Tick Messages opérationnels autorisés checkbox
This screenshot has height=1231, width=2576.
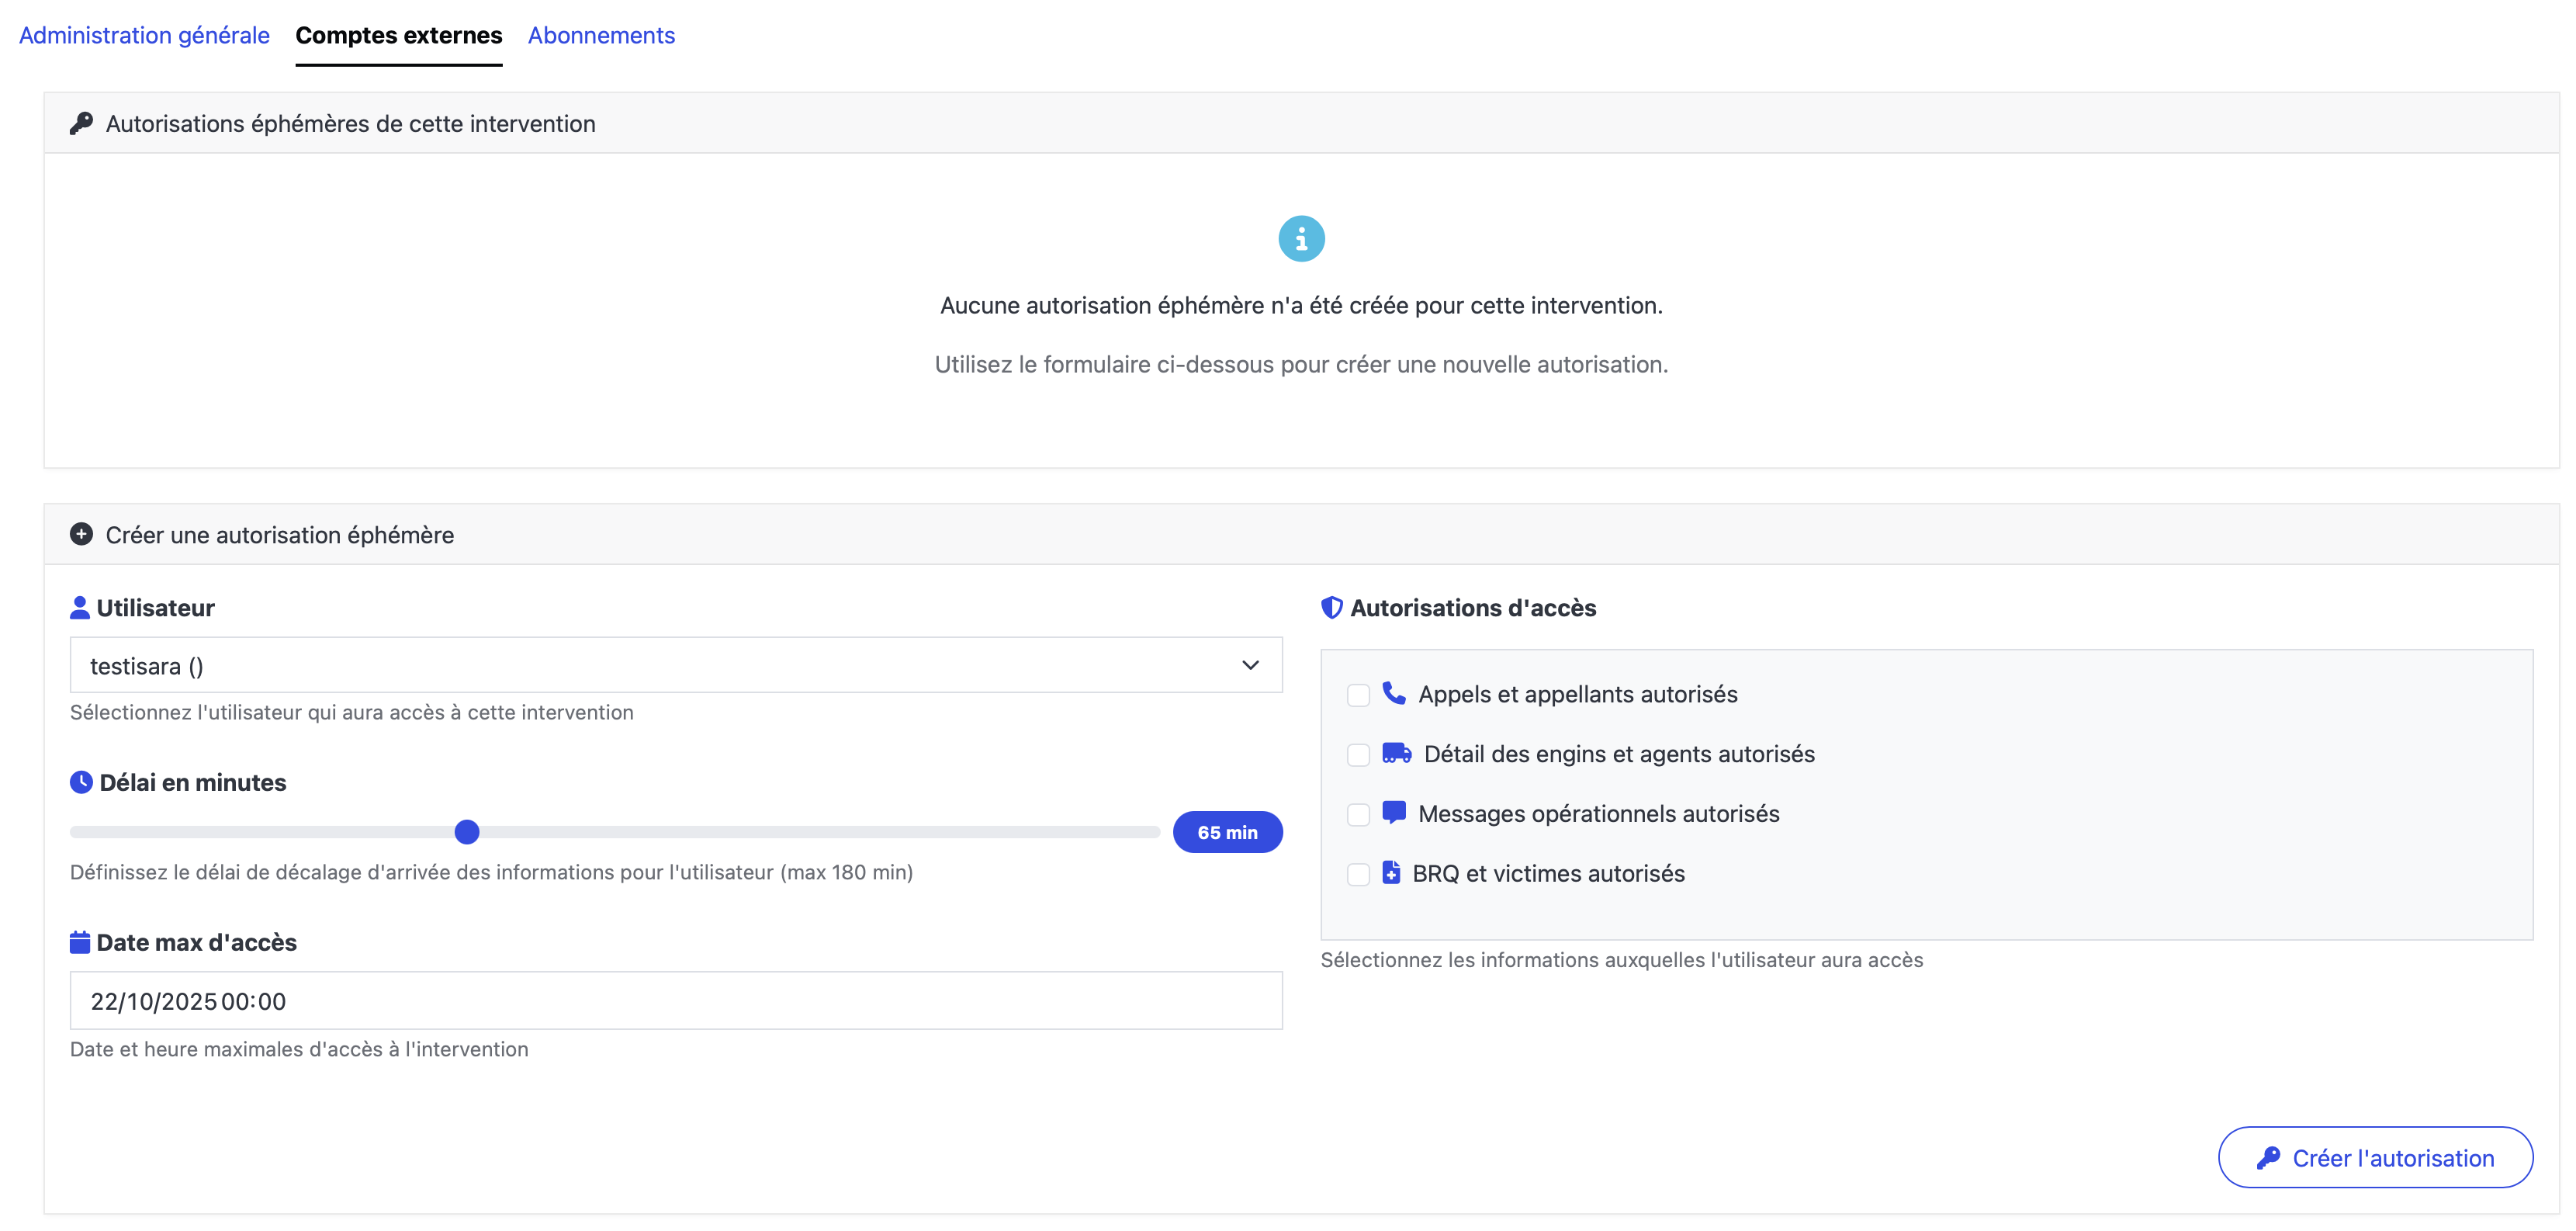click(x=1358, y=815)
